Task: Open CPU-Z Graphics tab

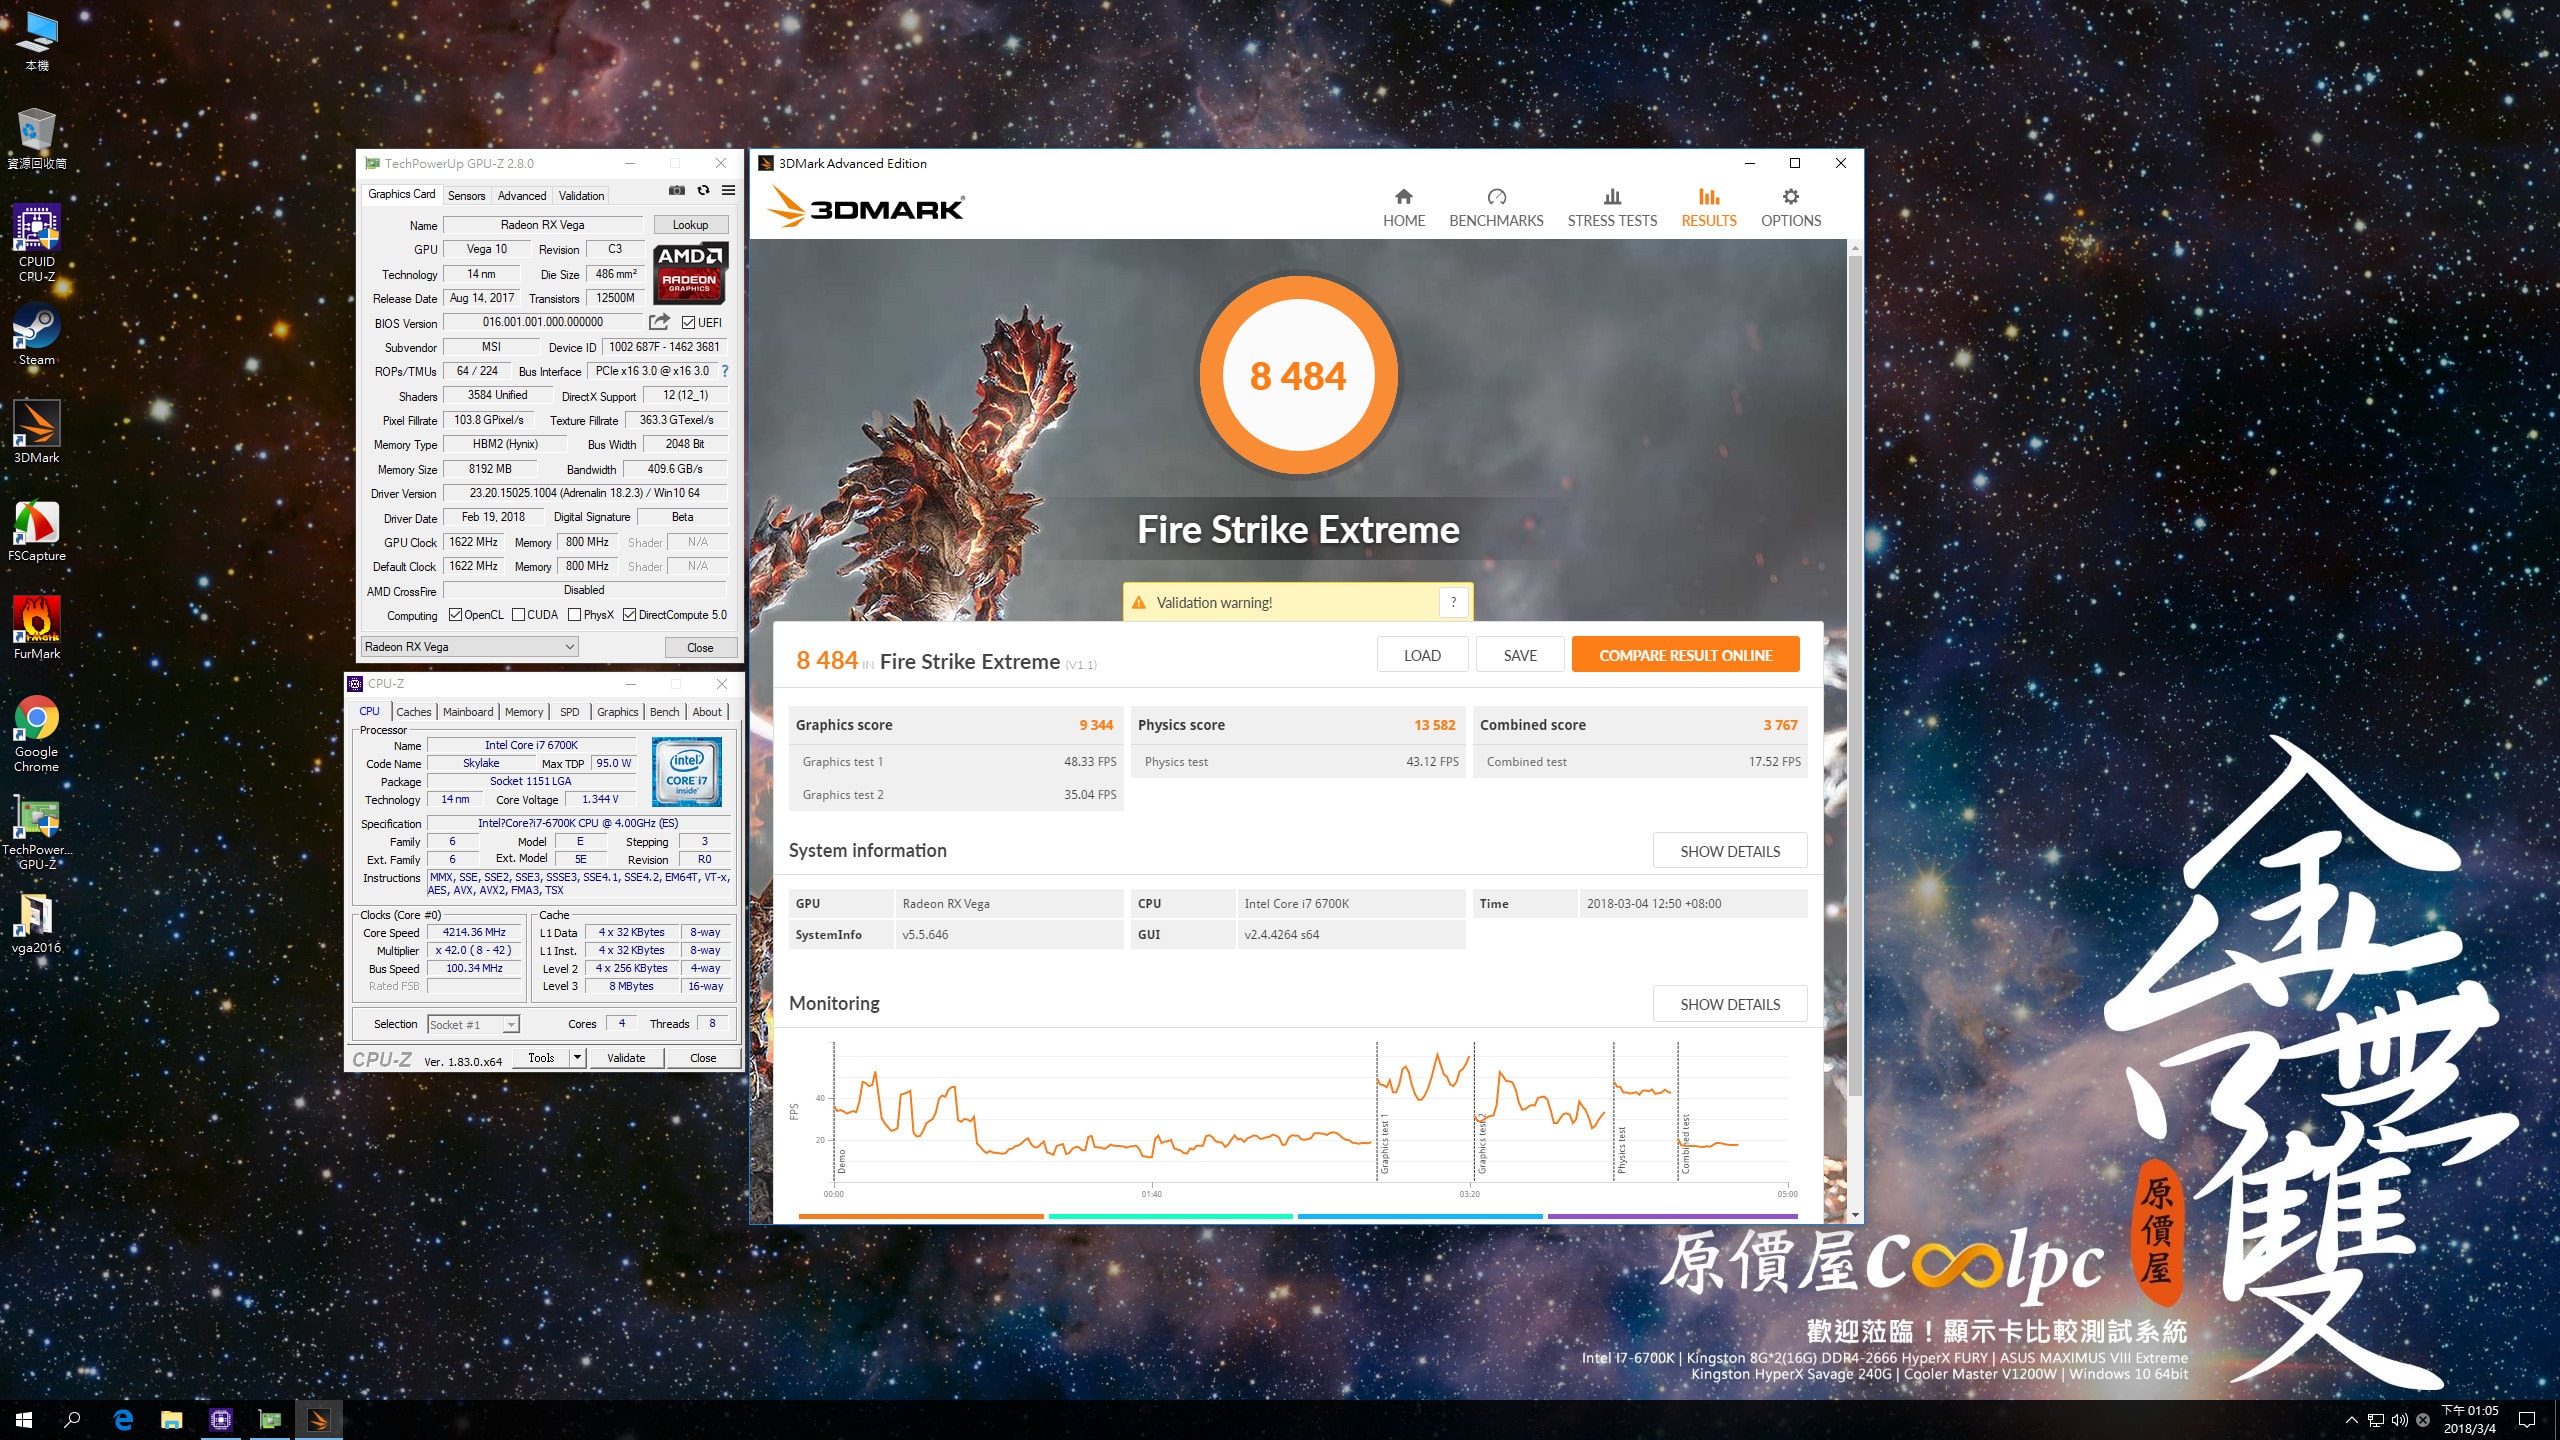Action: (x=617, y=712)
